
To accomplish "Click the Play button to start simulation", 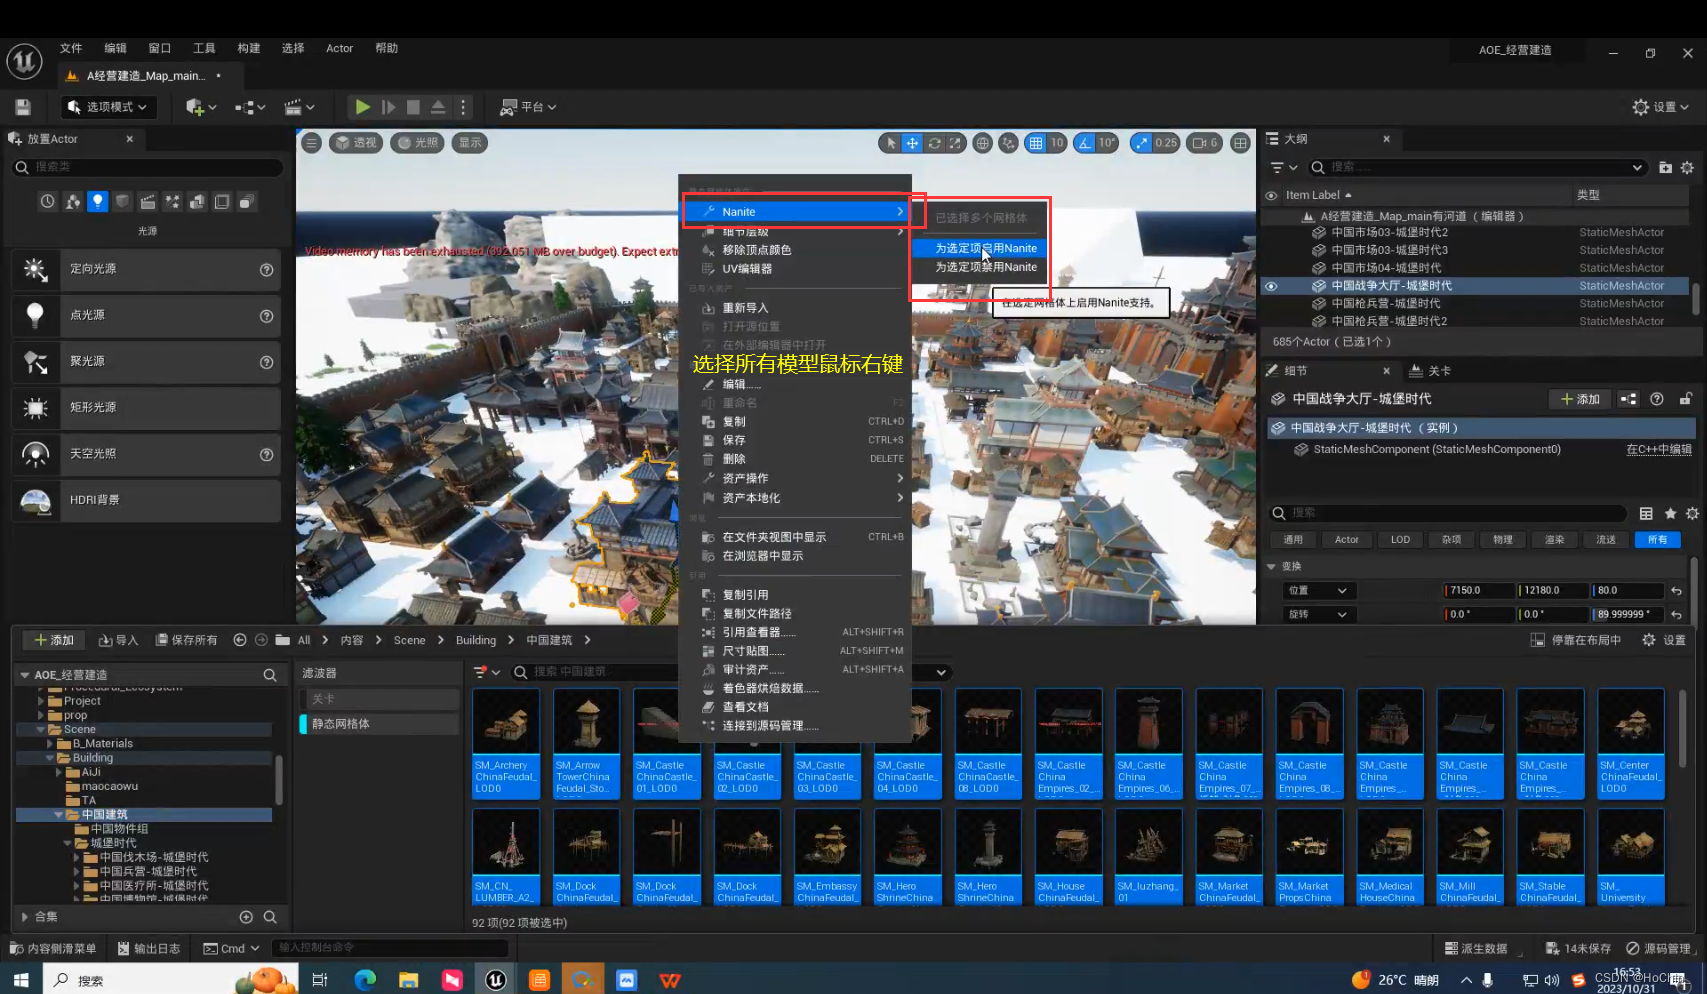I will pyautogui.click(x=362, y=107).
